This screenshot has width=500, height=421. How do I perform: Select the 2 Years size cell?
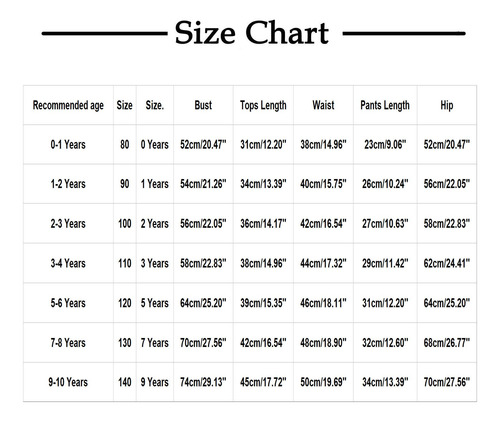click(155, 223)
